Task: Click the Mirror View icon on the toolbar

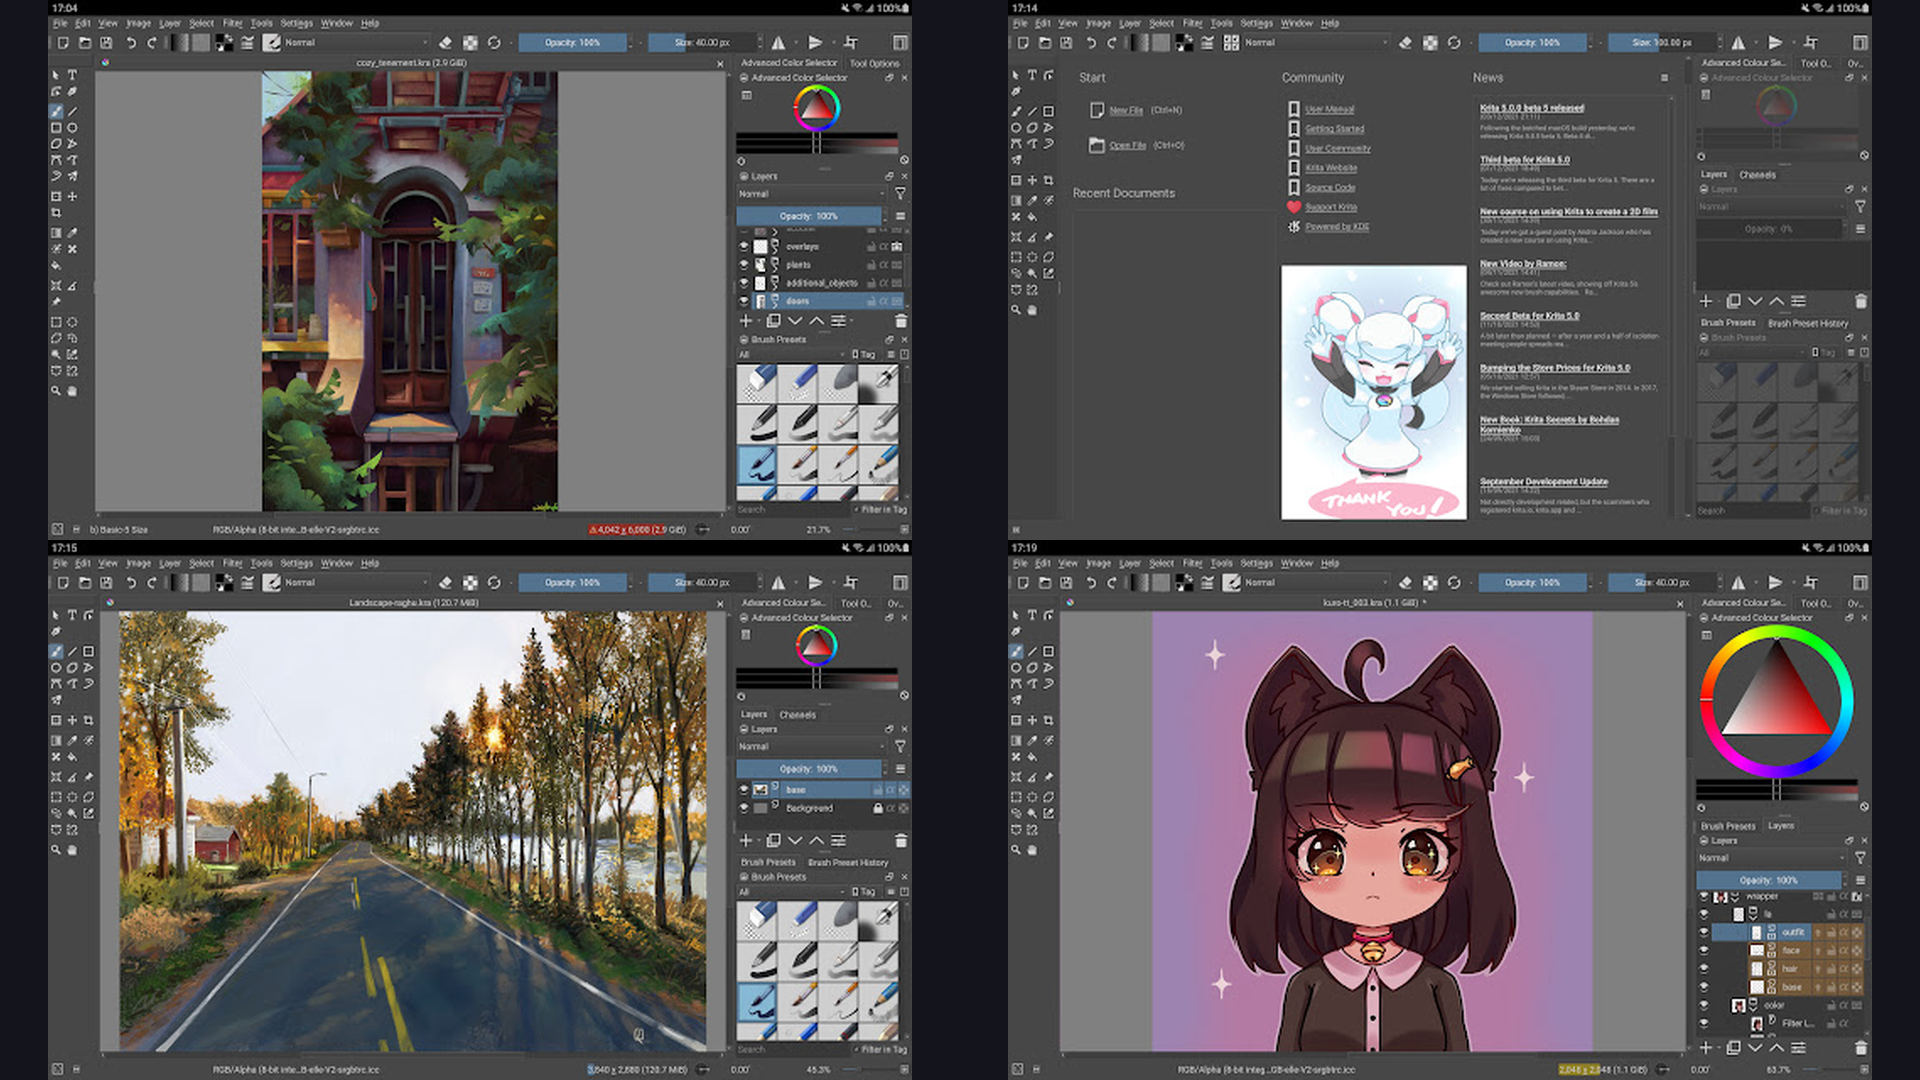Action: click(779, 43)
